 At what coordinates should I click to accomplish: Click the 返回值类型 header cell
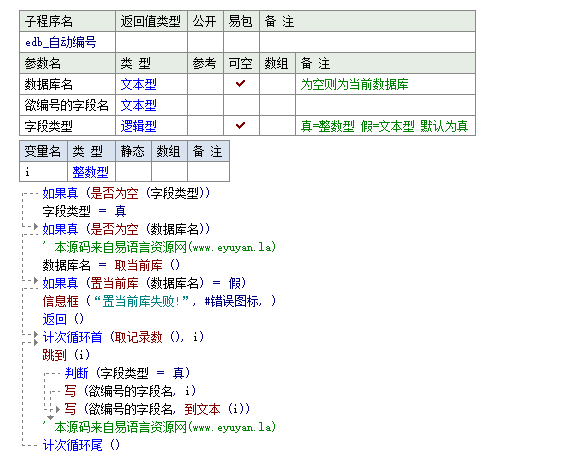[151, 21]
